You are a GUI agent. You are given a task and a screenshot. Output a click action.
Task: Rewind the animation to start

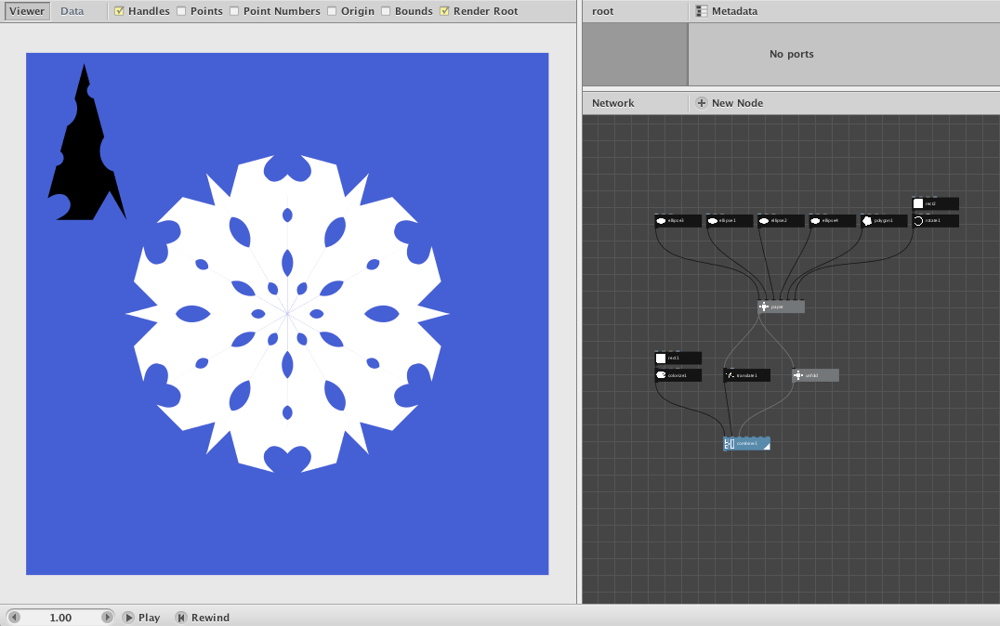coord(203,617)
